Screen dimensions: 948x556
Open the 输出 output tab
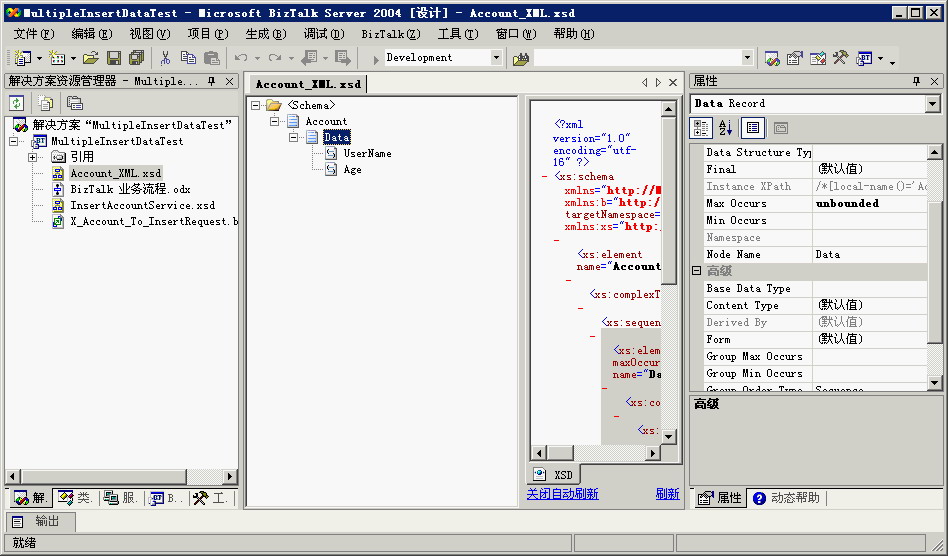click(x=40, y=522)
